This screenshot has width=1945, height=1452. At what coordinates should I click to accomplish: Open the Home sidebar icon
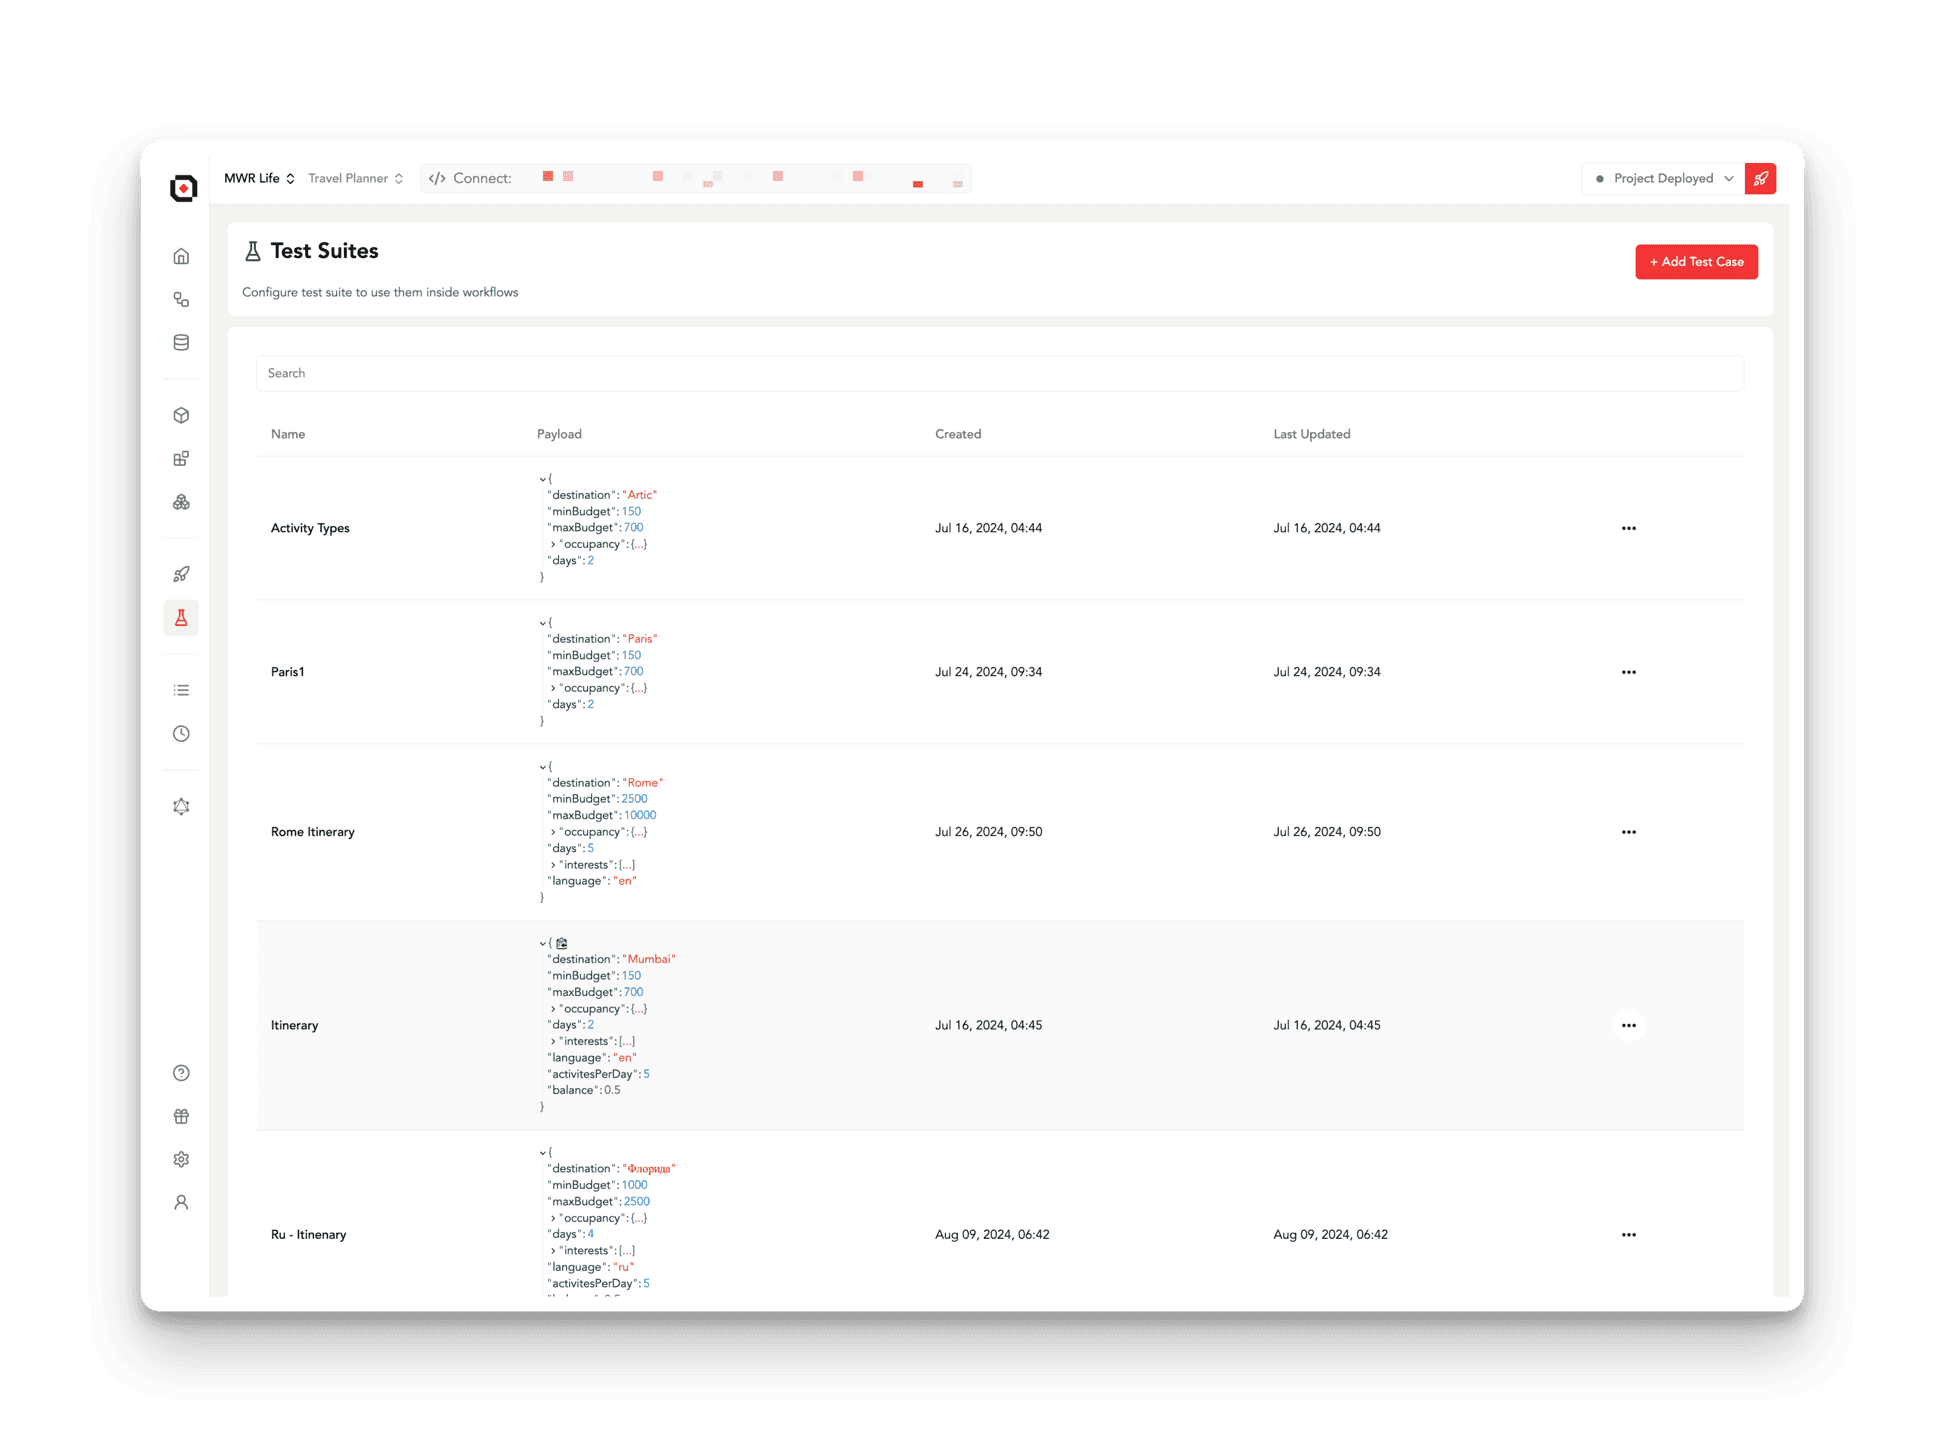[181, 256]
